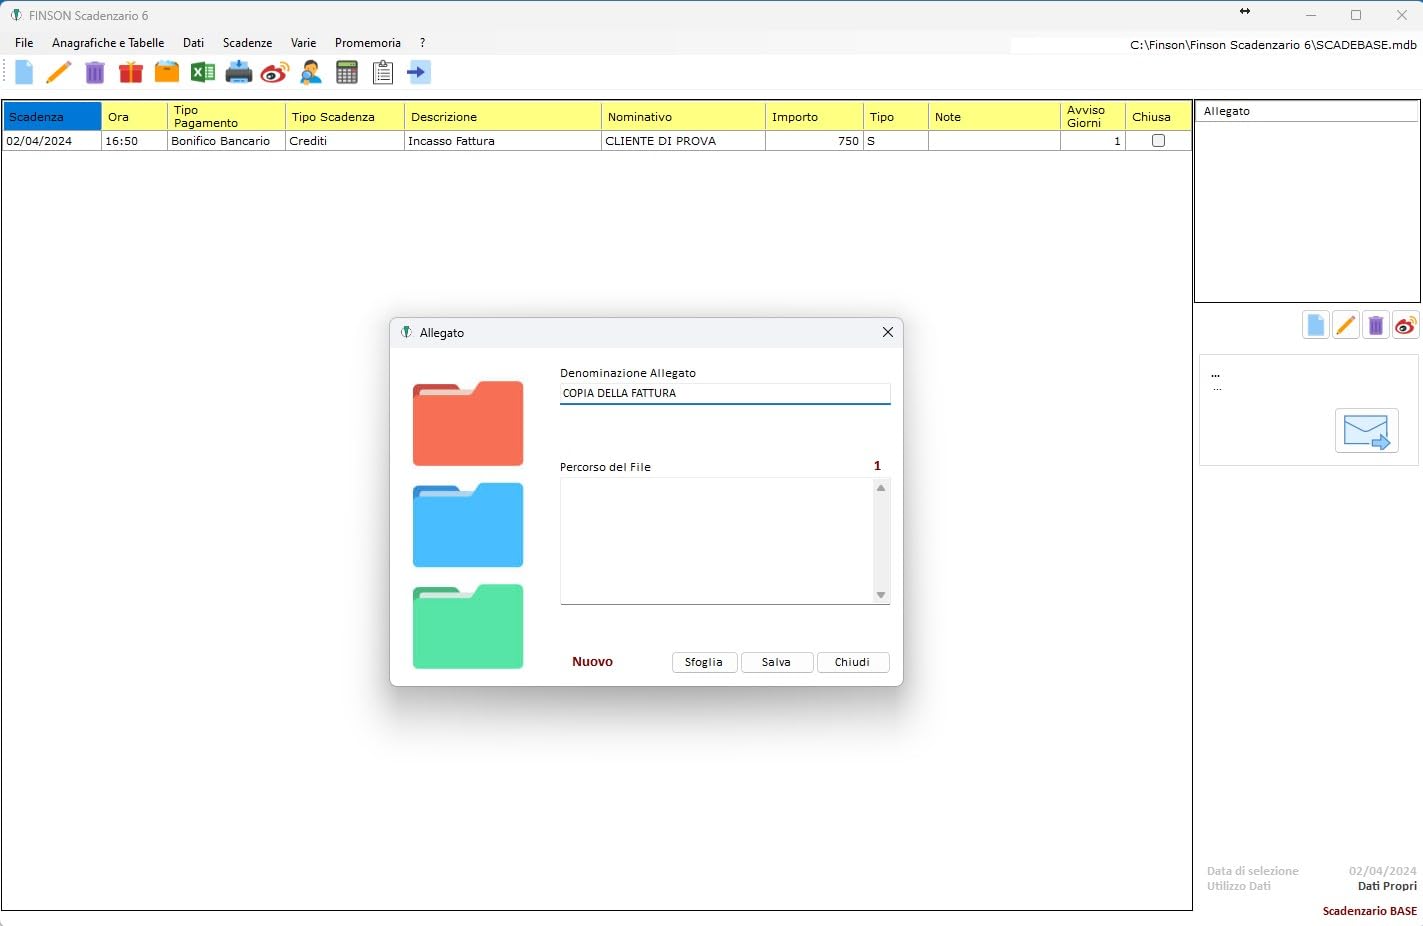Click the Descrizione column header

click(503, 116)
